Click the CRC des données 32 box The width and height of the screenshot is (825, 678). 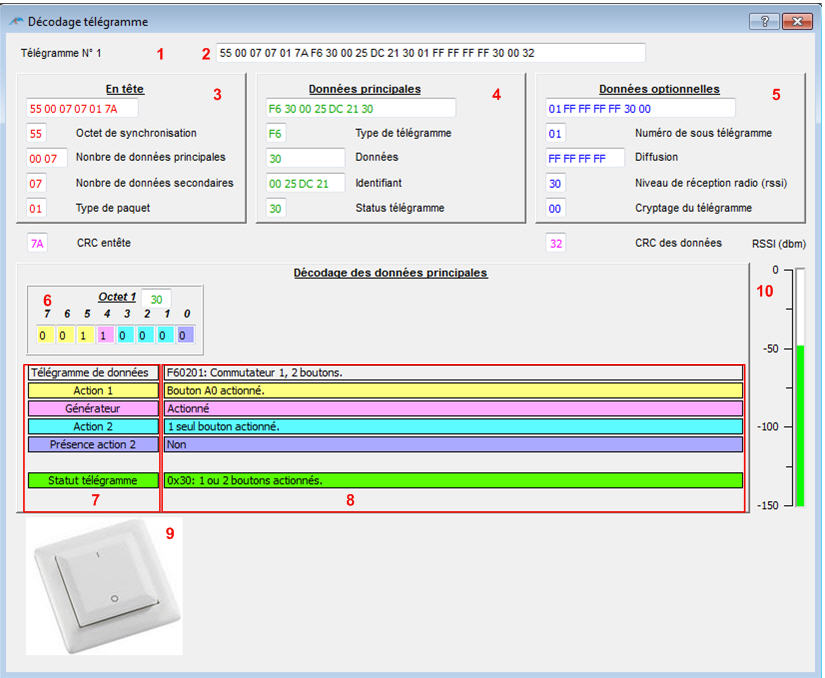[x=555, y=243]
